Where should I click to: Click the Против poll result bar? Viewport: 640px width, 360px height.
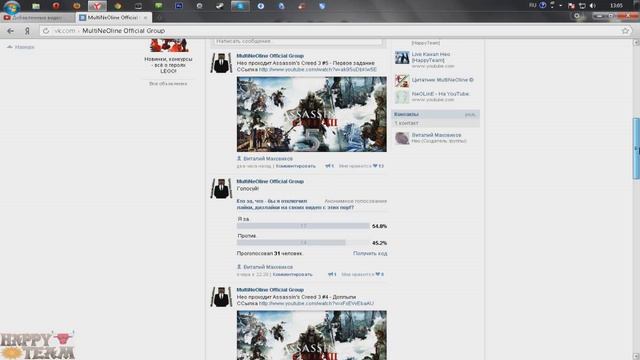click(303, 242)
